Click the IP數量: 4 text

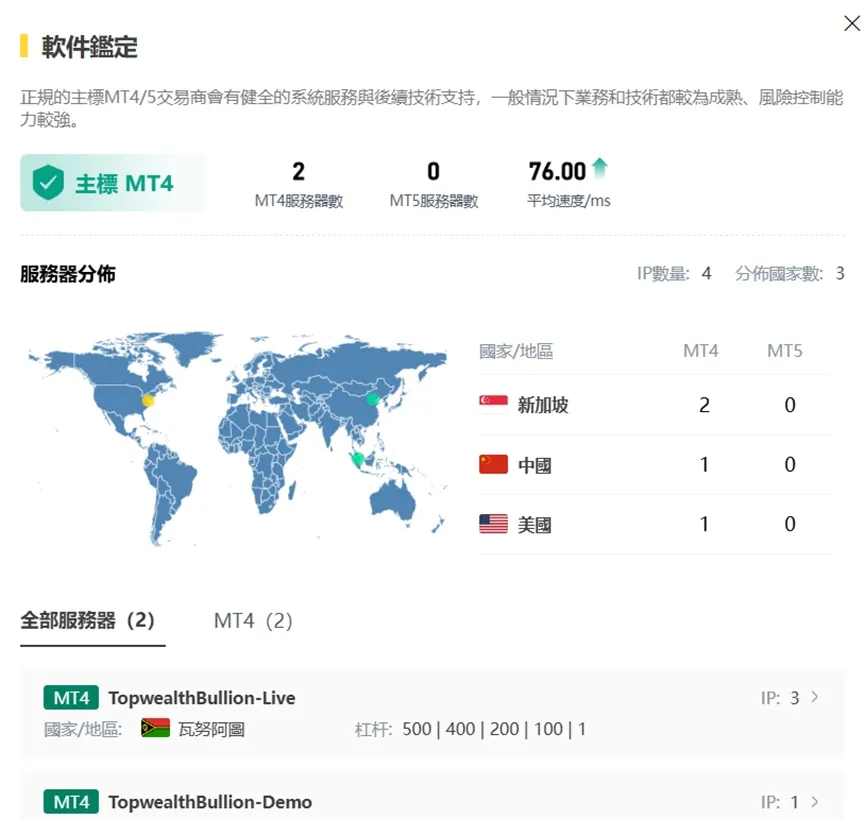[674, 273]
